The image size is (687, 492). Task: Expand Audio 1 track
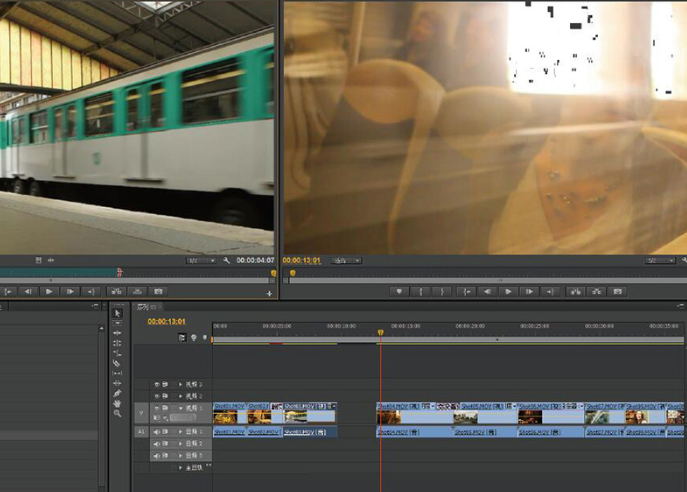[180, 432]
